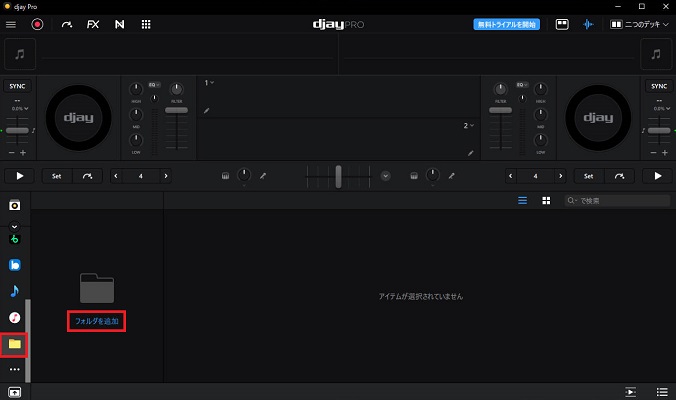Open left deck tempo range 0.0% dropdown
This screenshot has height=400, width=676.
click(x=20, y=109)
